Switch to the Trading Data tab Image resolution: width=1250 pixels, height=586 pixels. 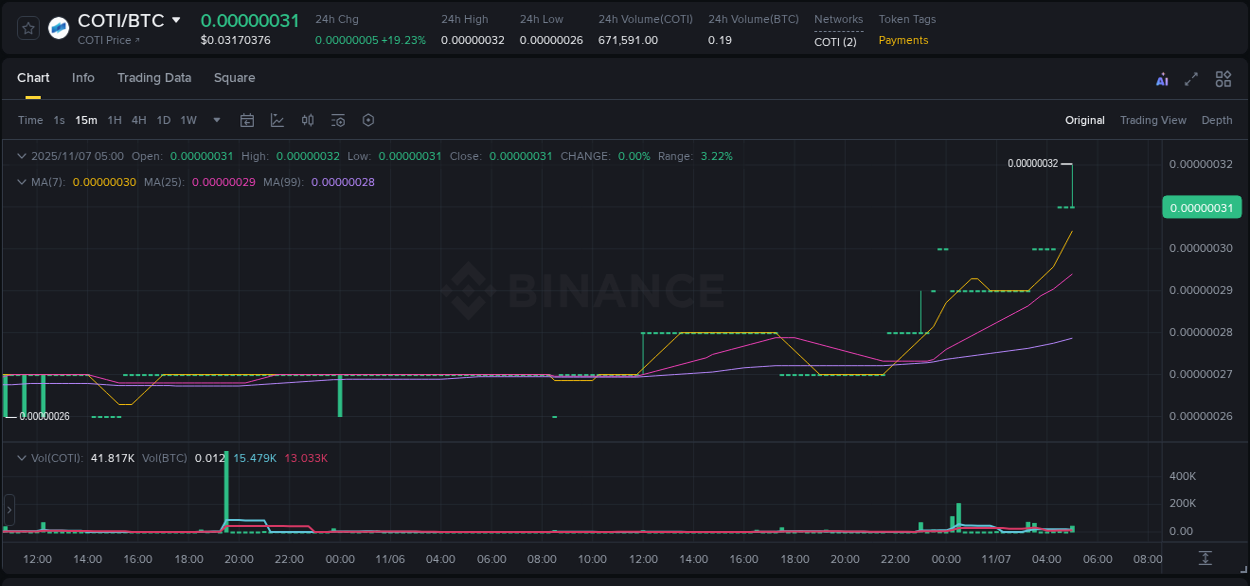point(154,78)
